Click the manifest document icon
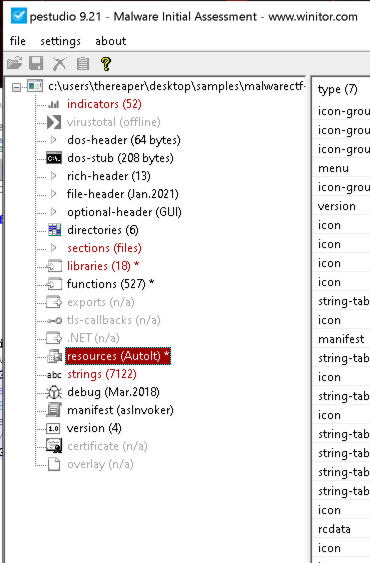Image resolution: width=370 pixels, height=563 pixels. 54,410
